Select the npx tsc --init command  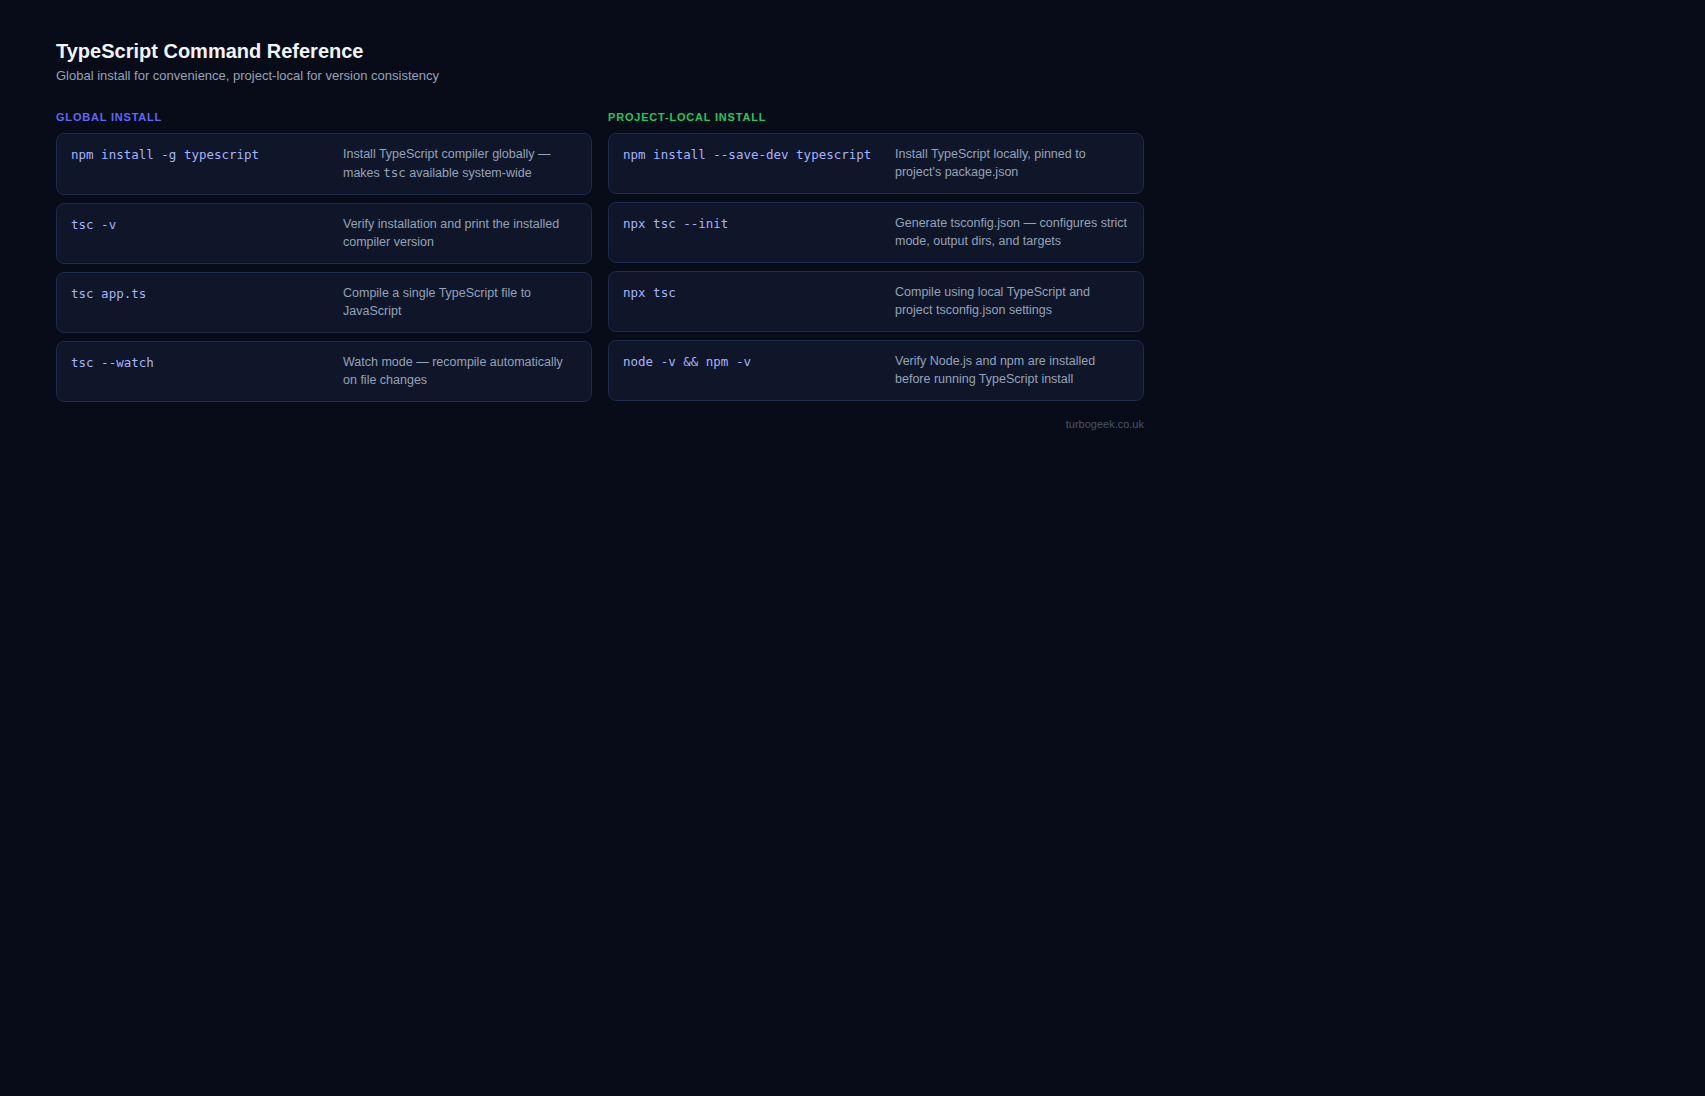tap(675, 224)
